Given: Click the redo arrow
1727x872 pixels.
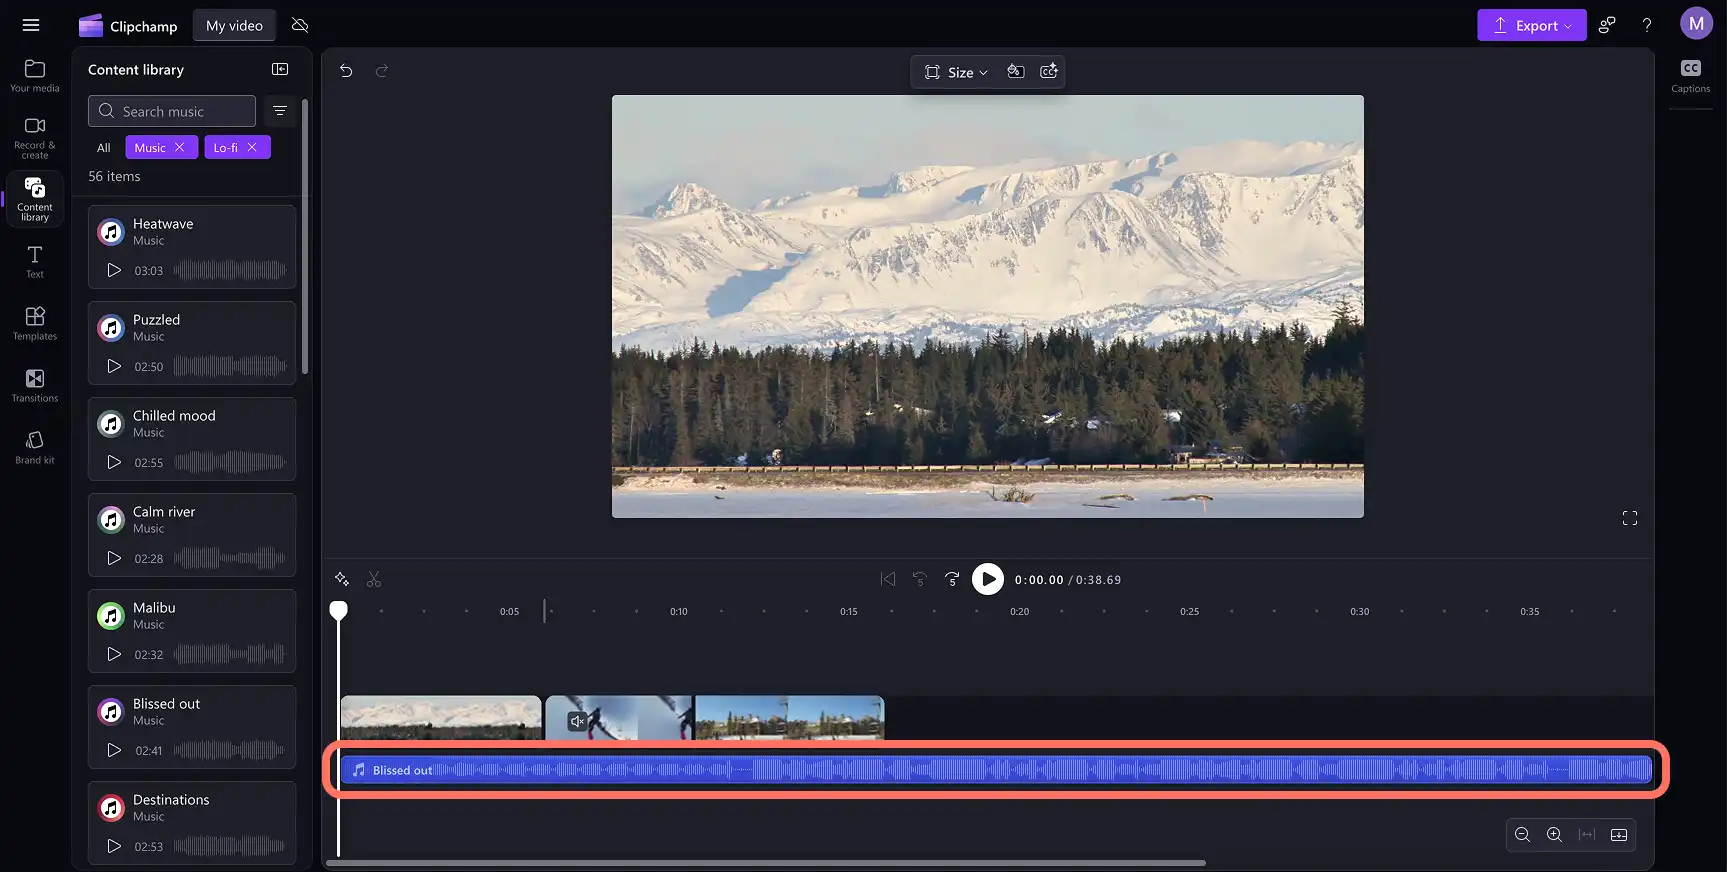Looking at the screenshot, I should pyautogui.click(x=381, y=71).
